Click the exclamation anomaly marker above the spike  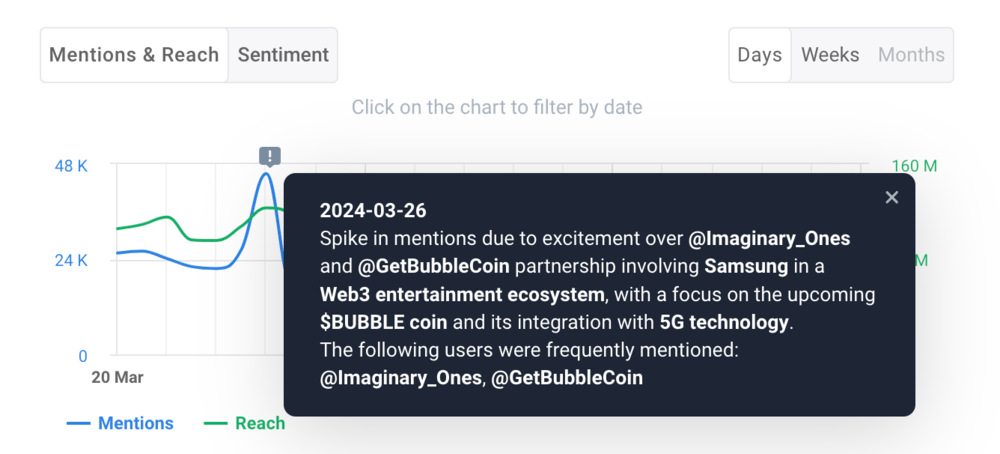(x=270, y=156)
